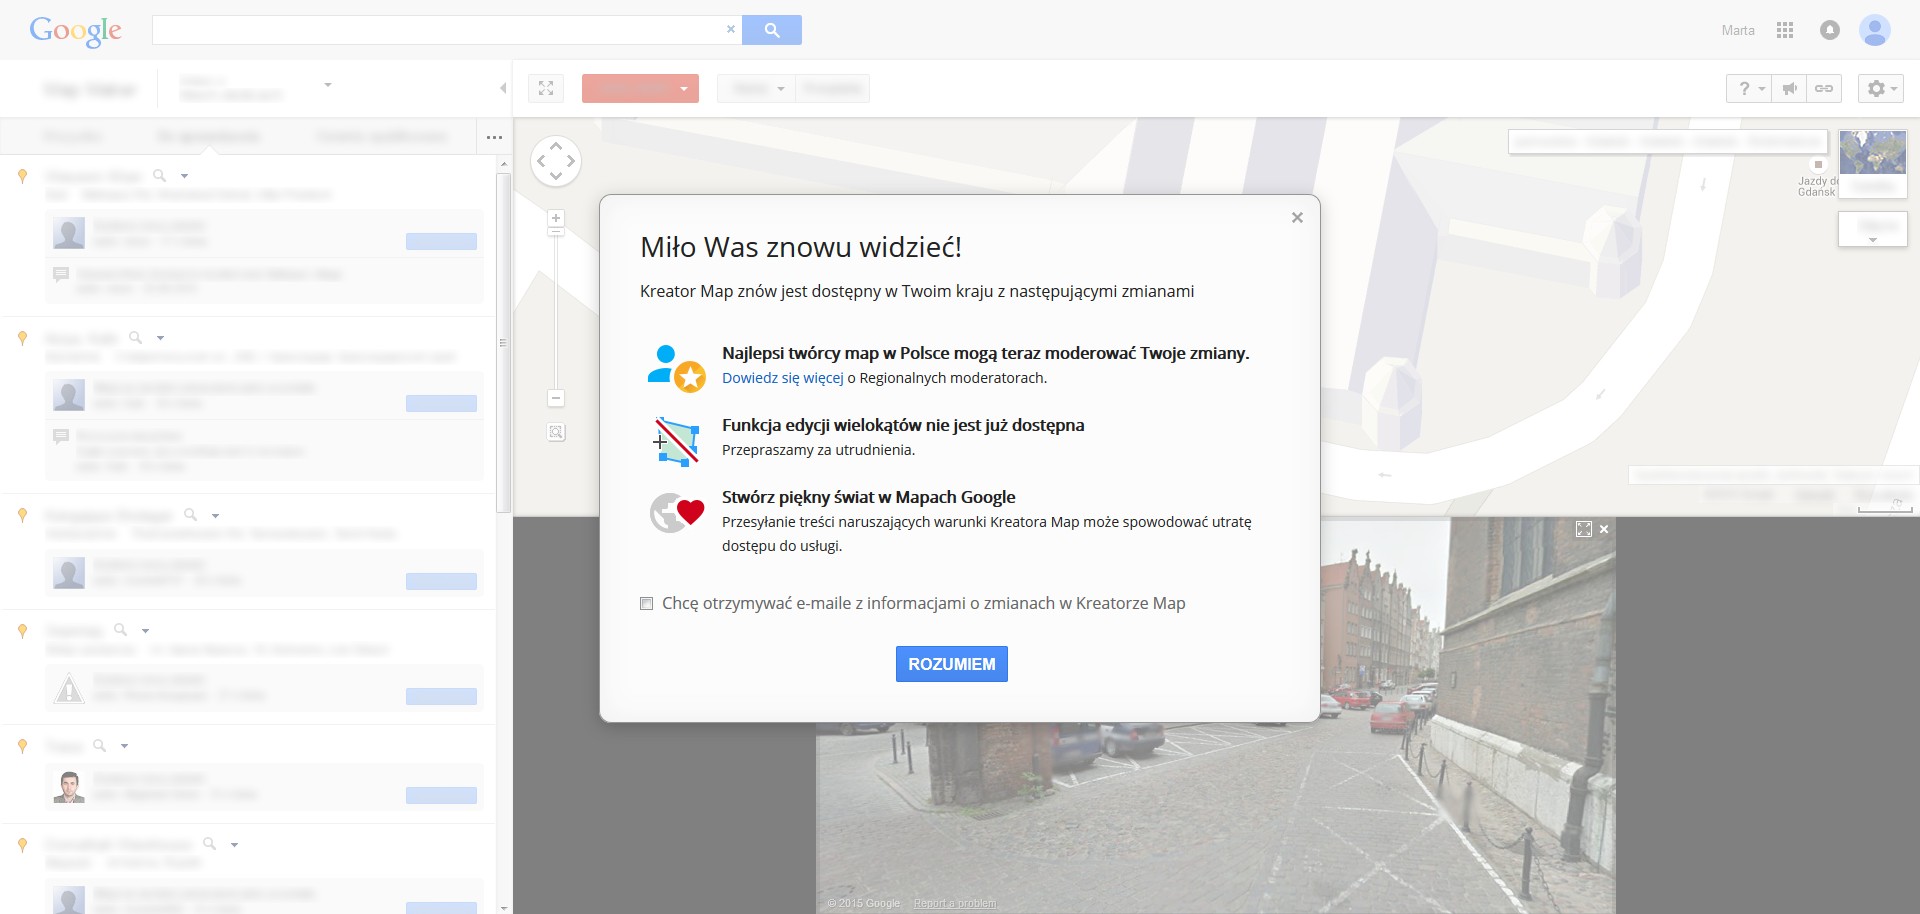Click the megaphone feedback icon

(x=1790, y=89)
